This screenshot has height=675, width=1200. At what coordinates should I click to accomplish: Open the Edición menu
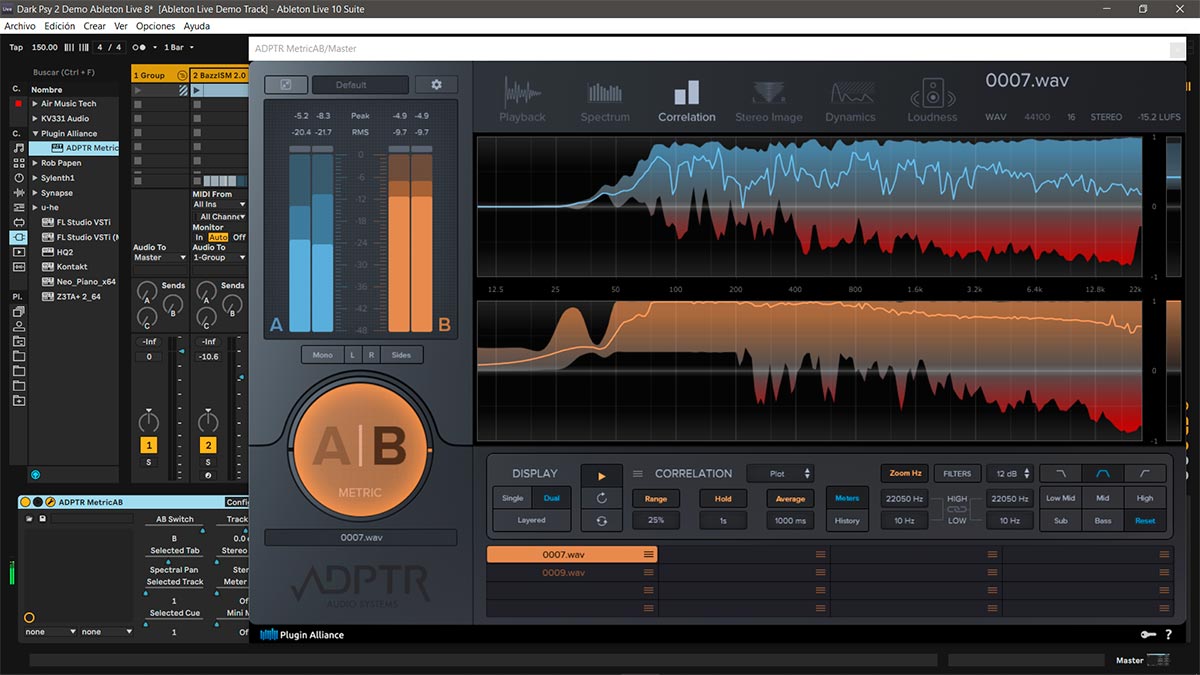60,26
